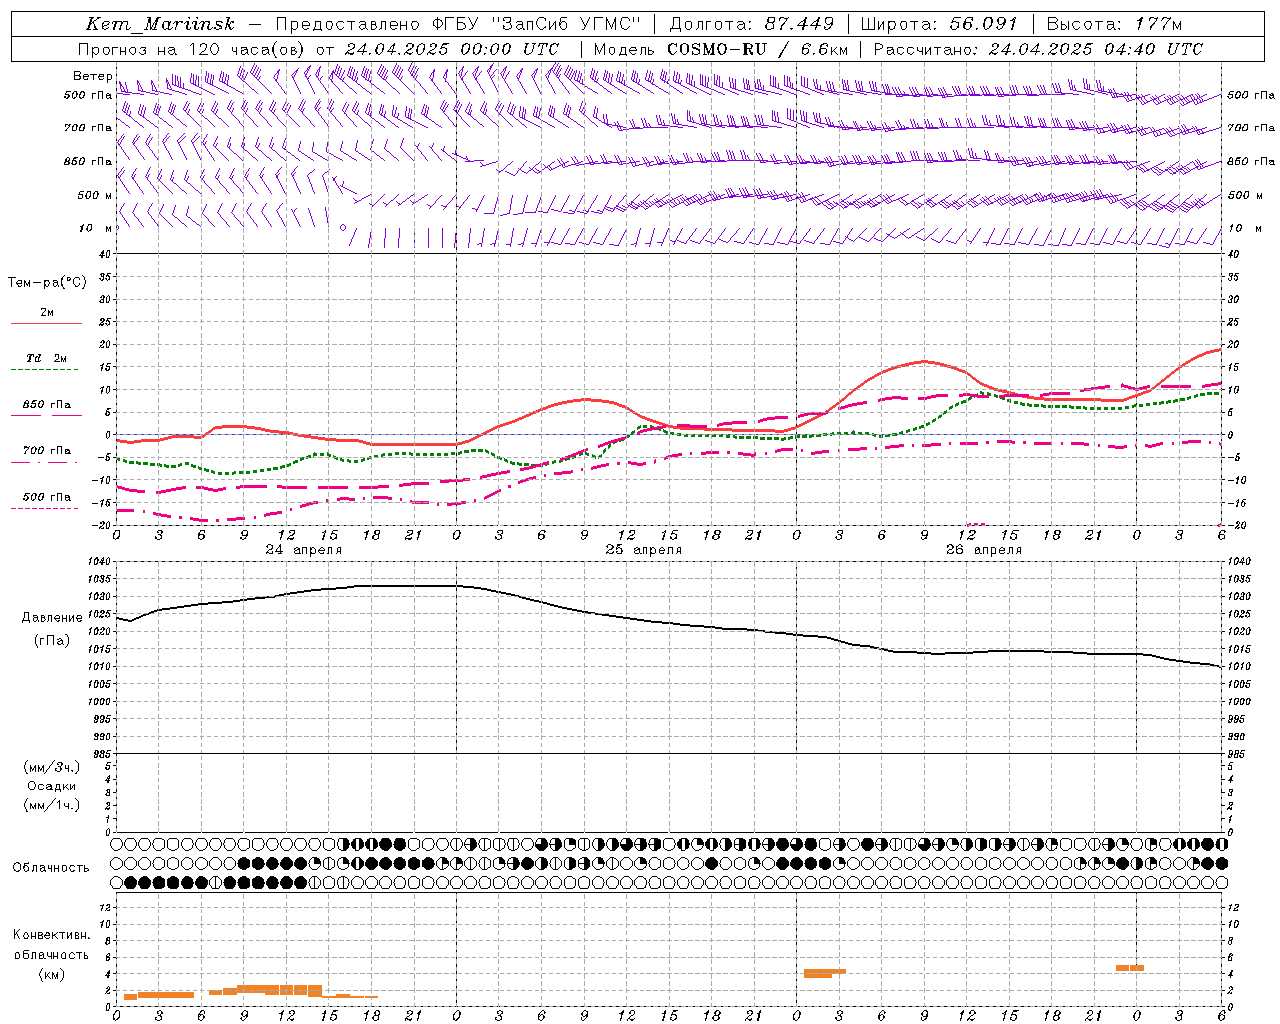Click the '25 апреля' date label
Viewport: 1280px width, 1024px height.
pos(643,550)
